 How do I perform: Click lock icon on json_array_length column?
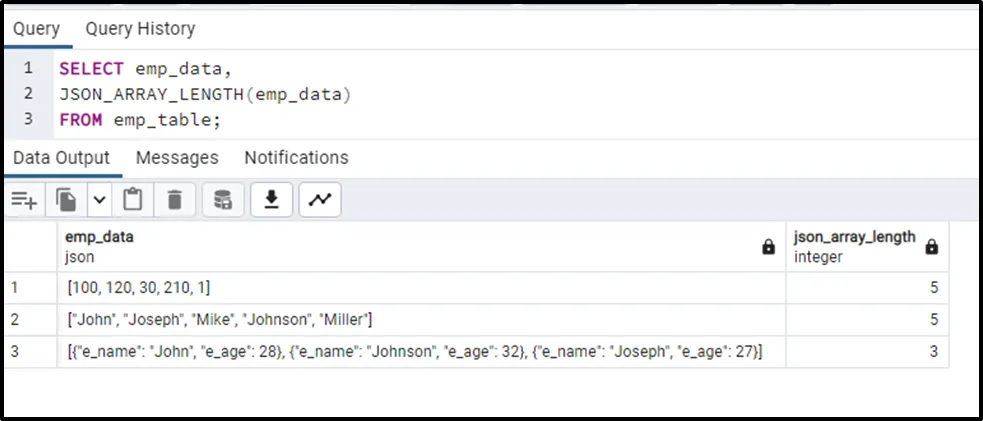[931, 247]
